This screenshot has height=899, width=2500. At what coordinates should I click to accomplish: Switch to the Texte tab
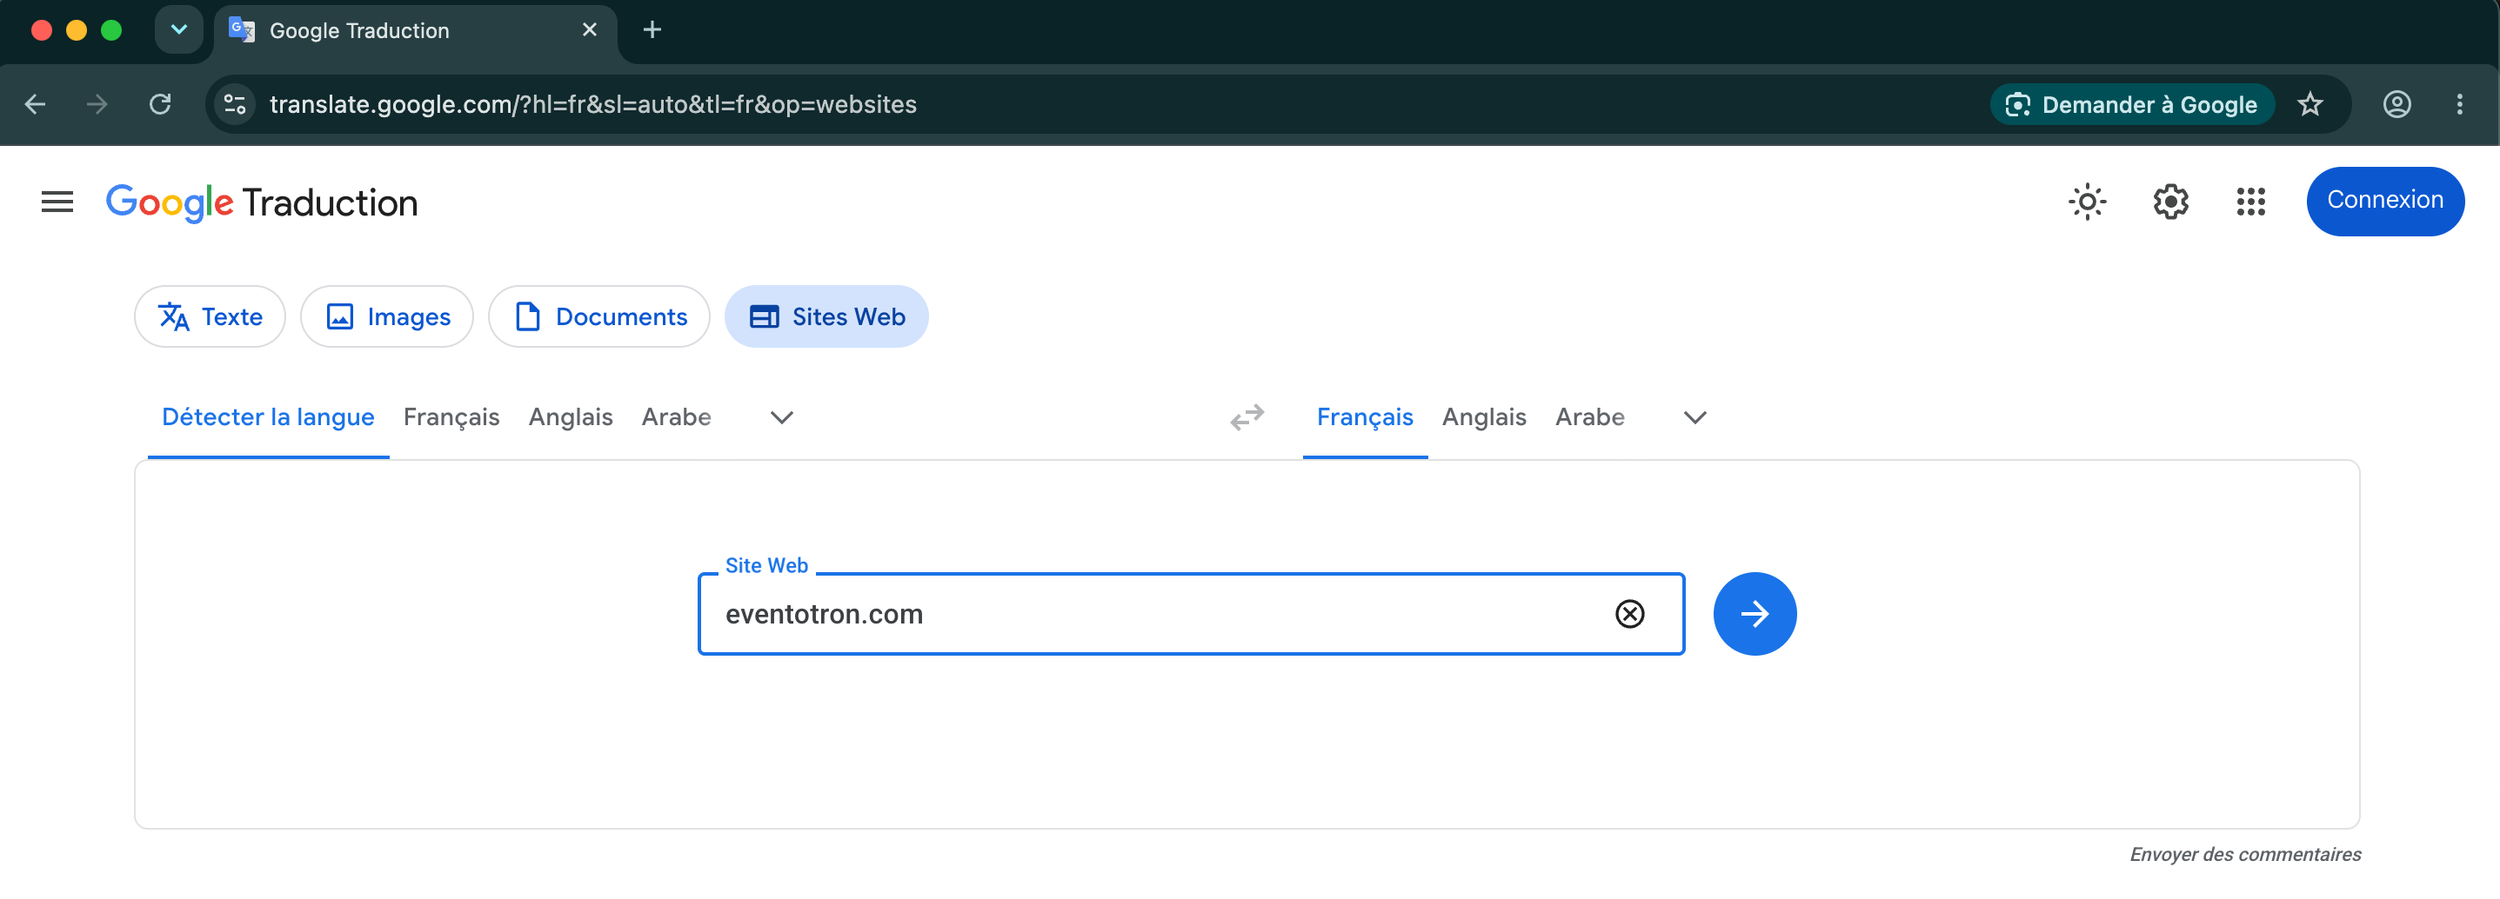210,317
